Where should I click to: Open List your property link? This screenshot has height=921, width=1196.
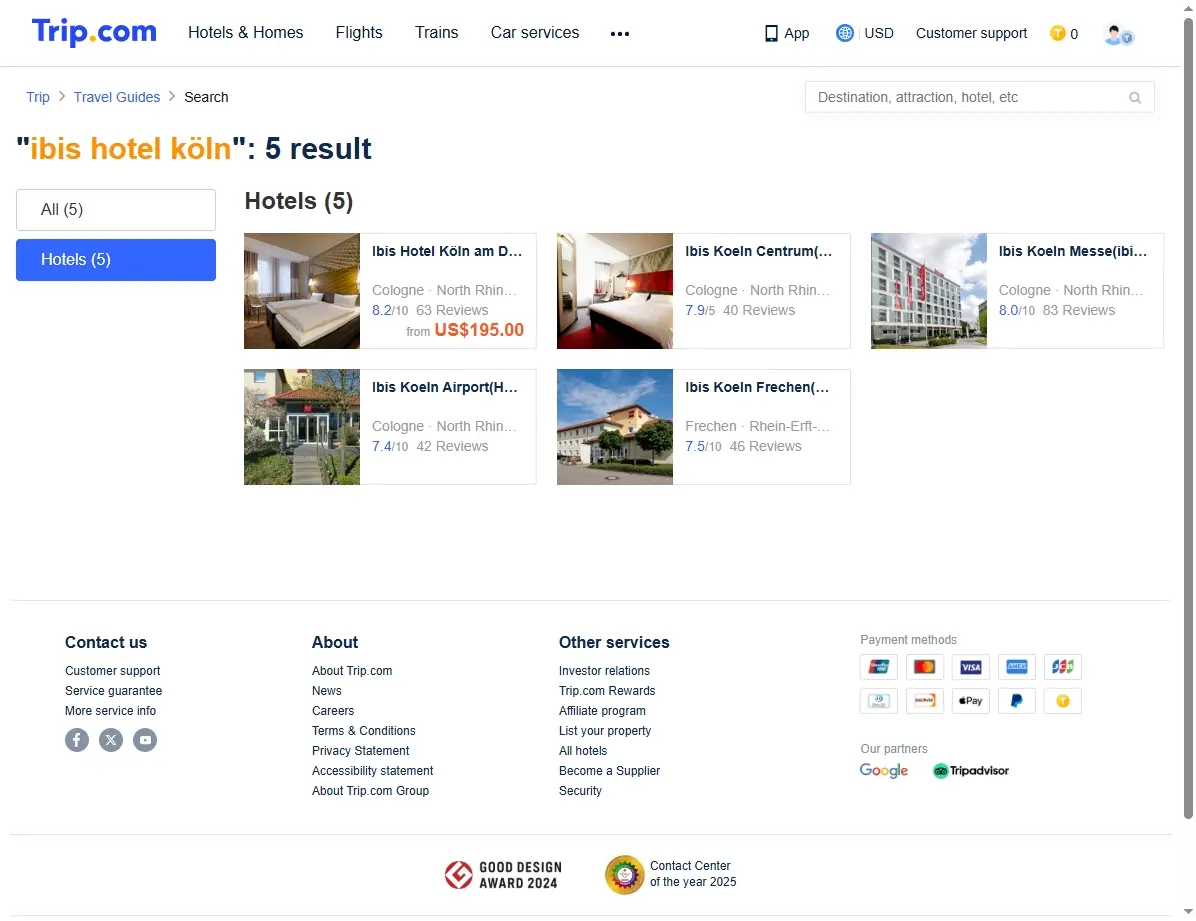[605, 731]
